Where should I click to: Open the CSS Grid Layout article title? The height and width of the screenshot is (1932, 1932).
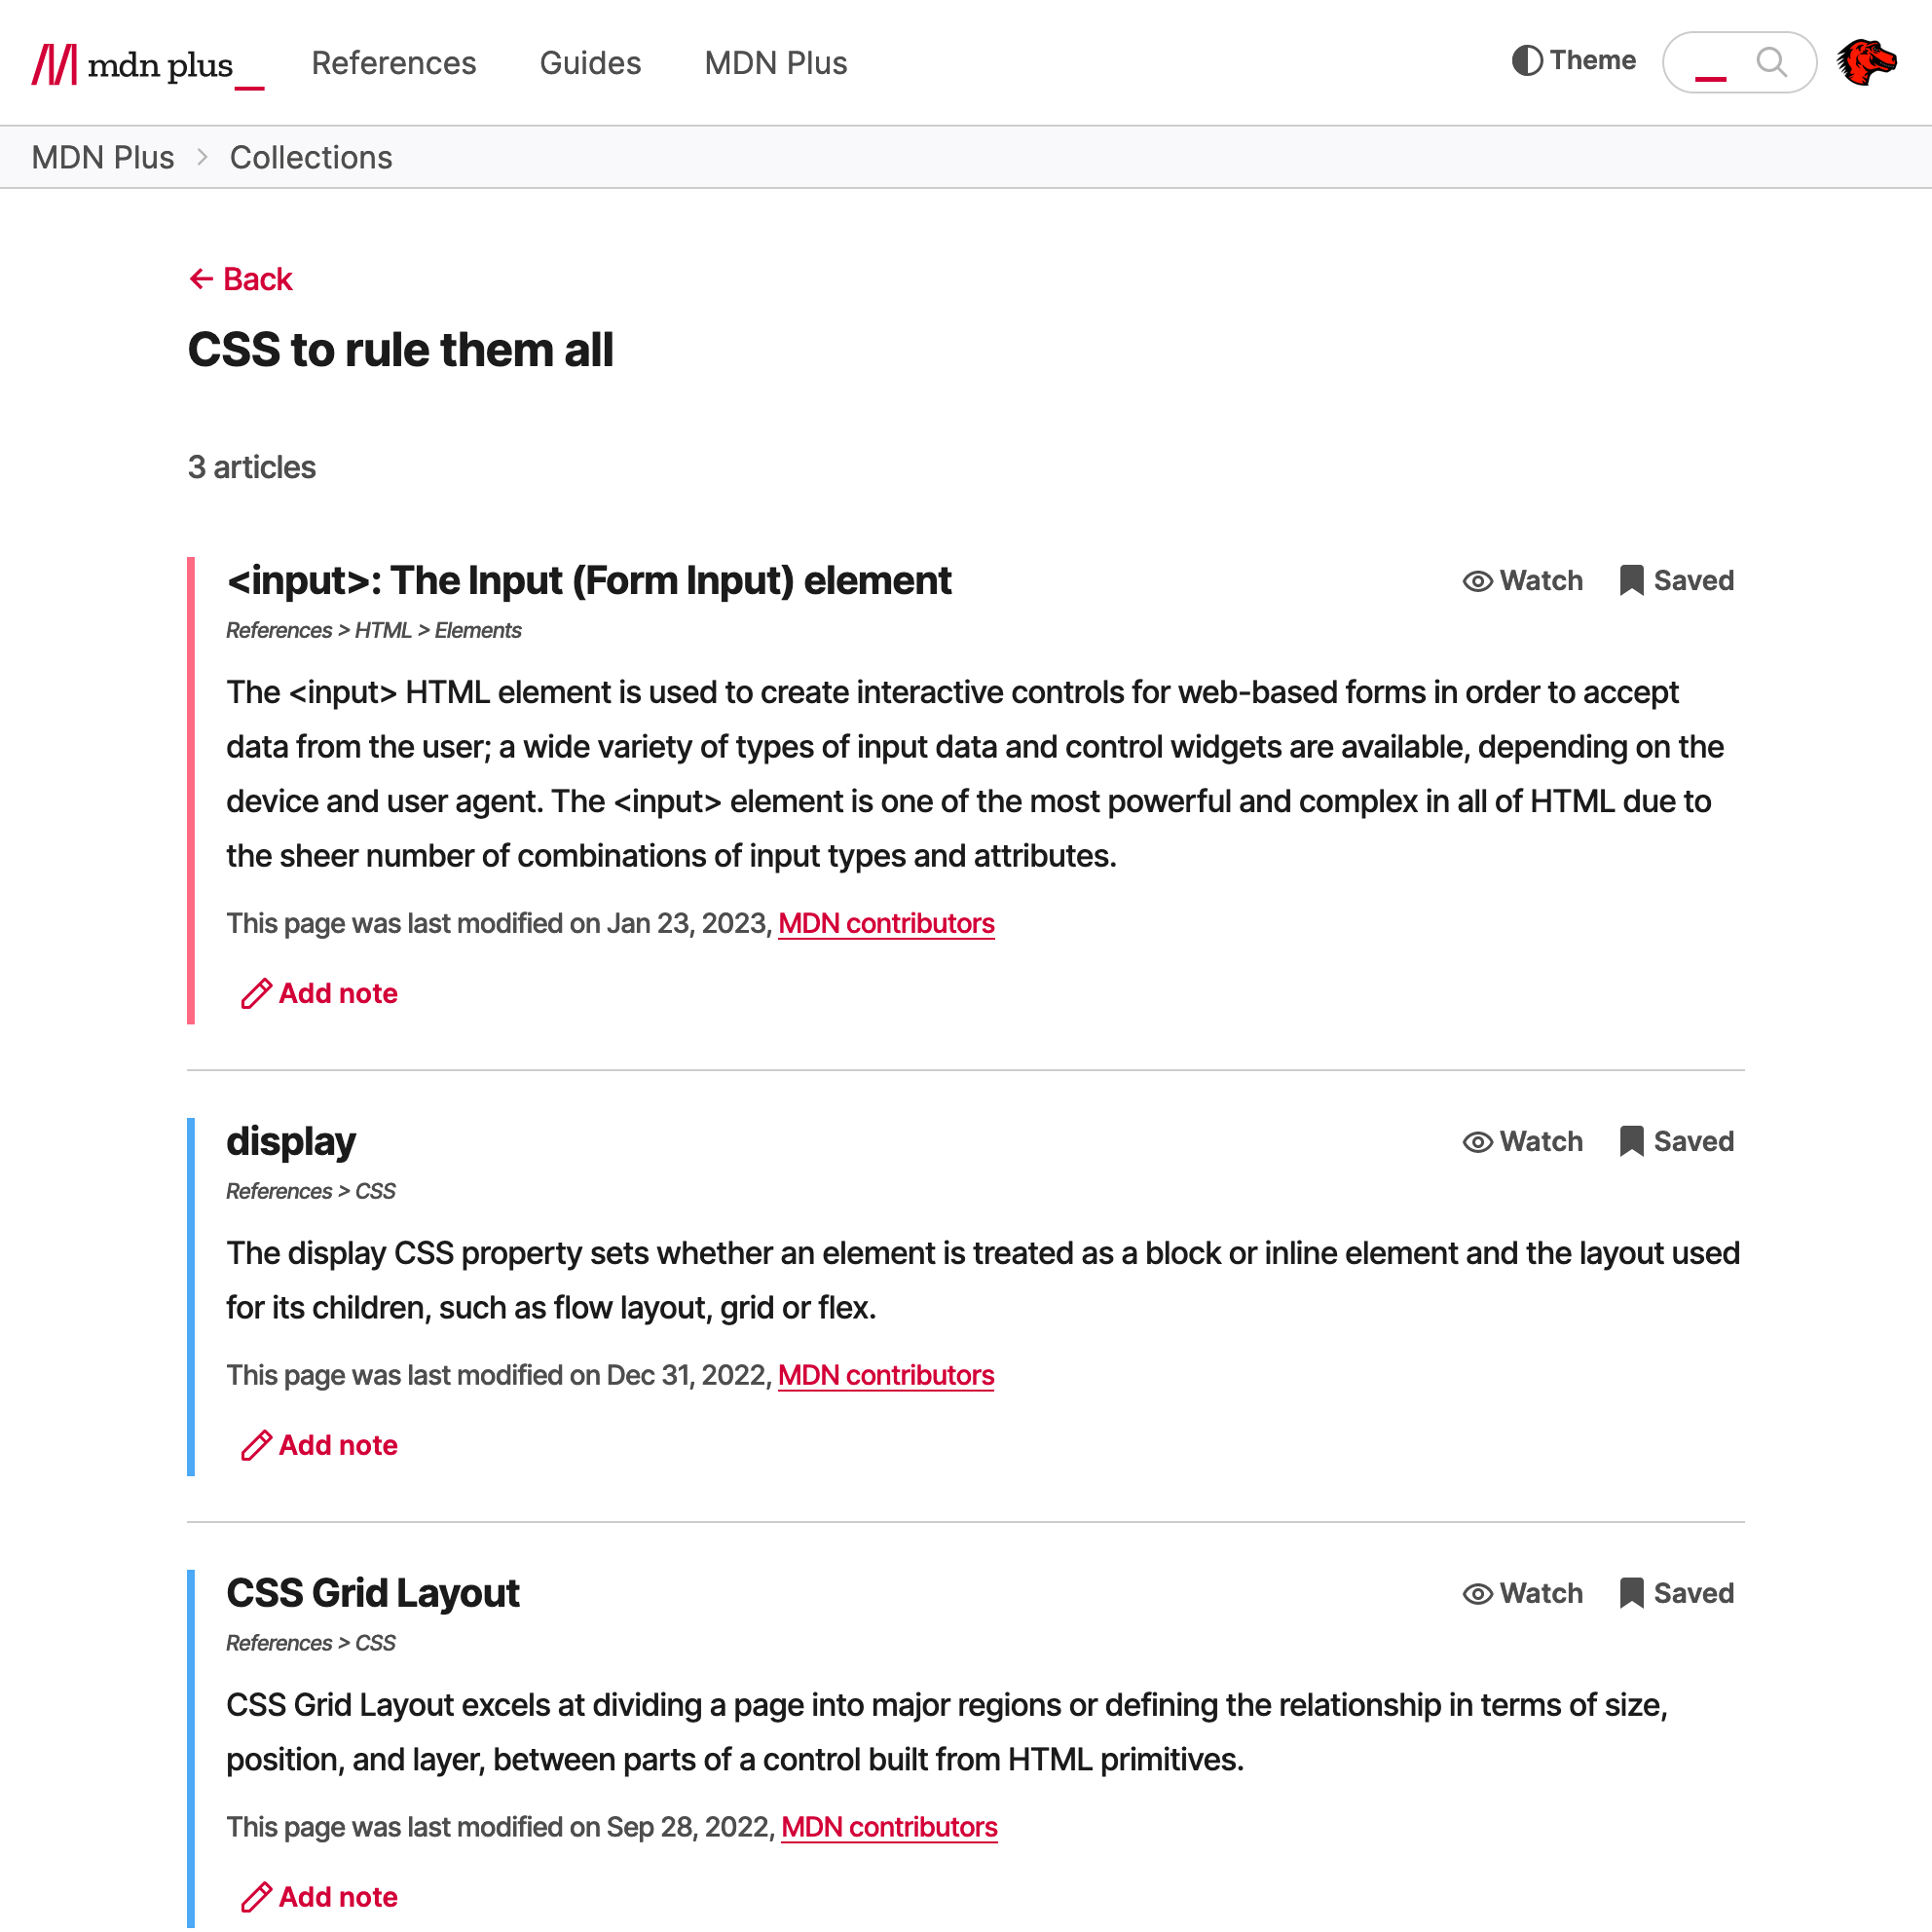click(x=373, y=1594)
